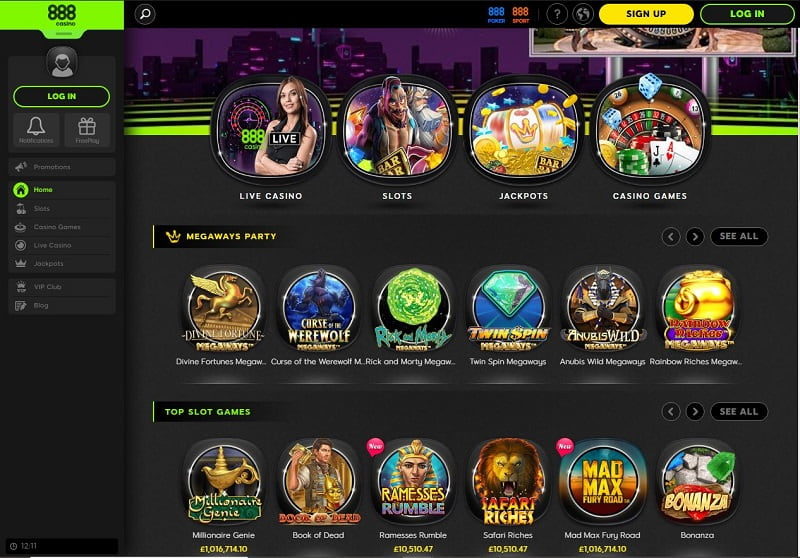Show next Megaways Party games
This screenshot has width=800, height=558.
click(695, 236)
